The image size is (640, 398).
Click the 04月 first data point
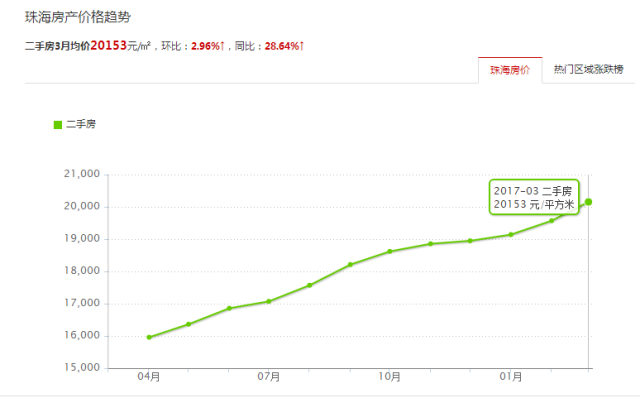coord(149,337)
